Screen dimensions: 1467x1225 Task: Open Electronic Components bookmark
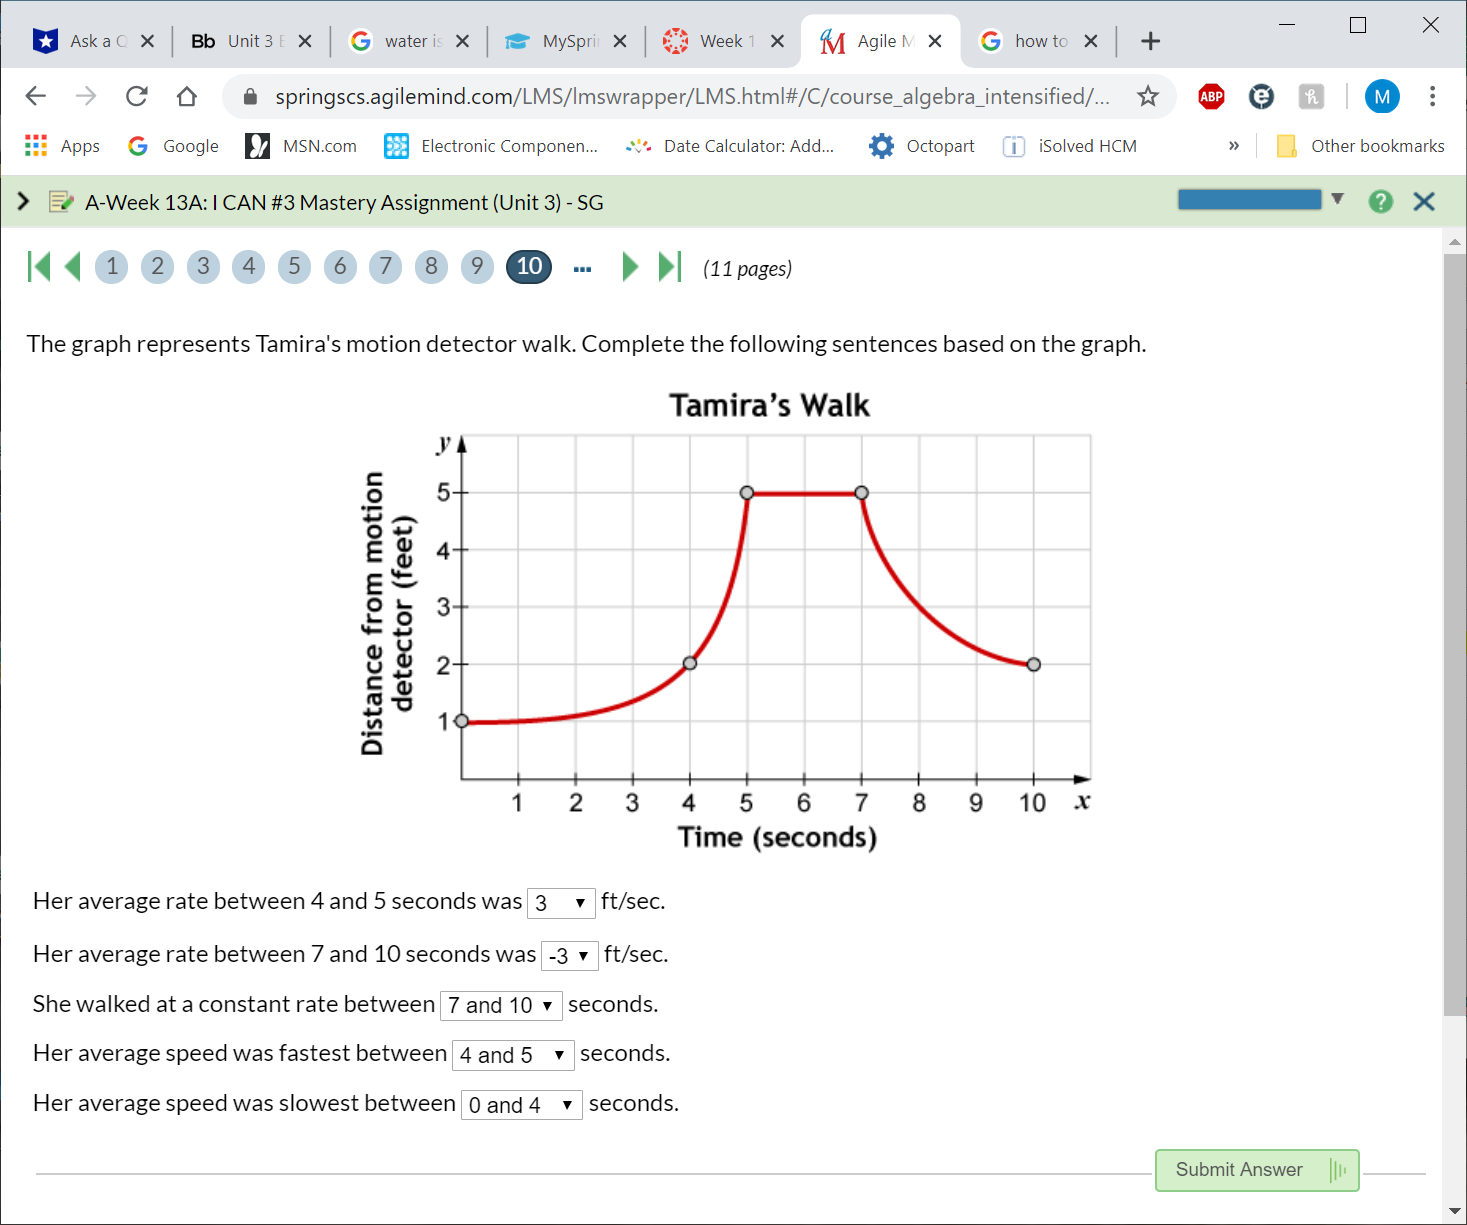coord(491,146)
